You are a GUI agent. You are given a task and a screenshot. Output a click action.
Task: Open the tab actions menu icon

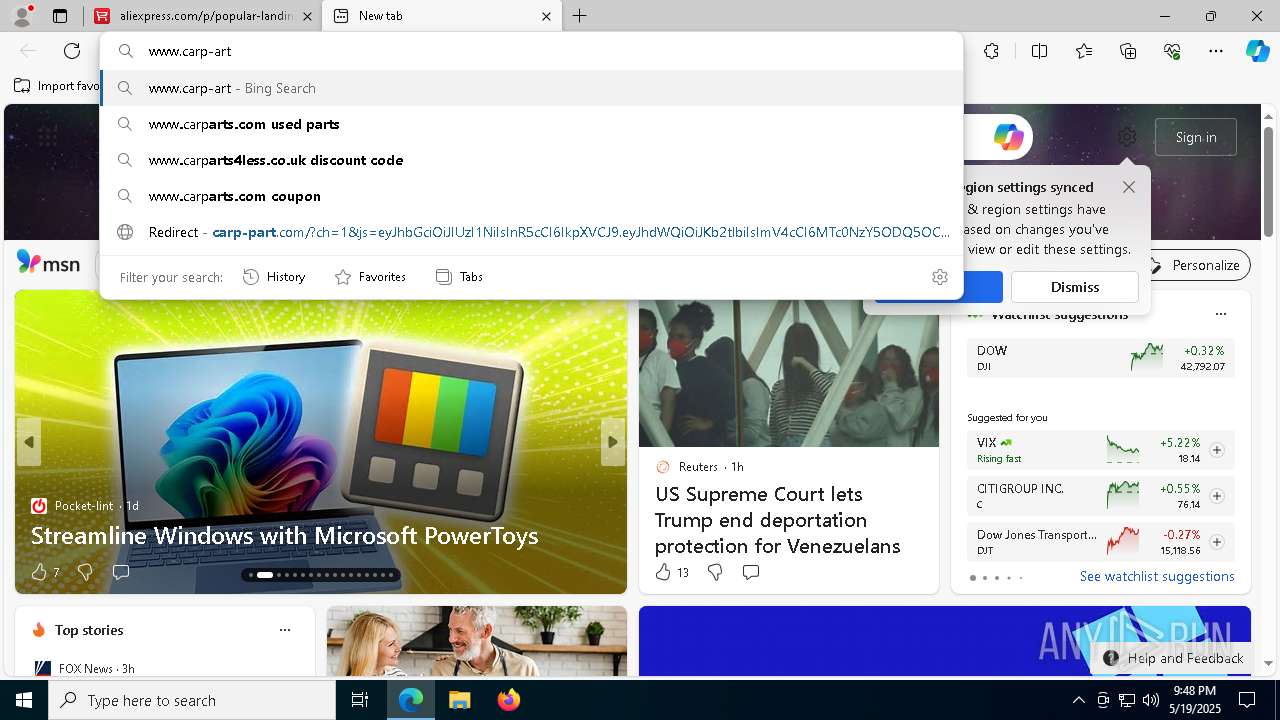click(60, 16)
